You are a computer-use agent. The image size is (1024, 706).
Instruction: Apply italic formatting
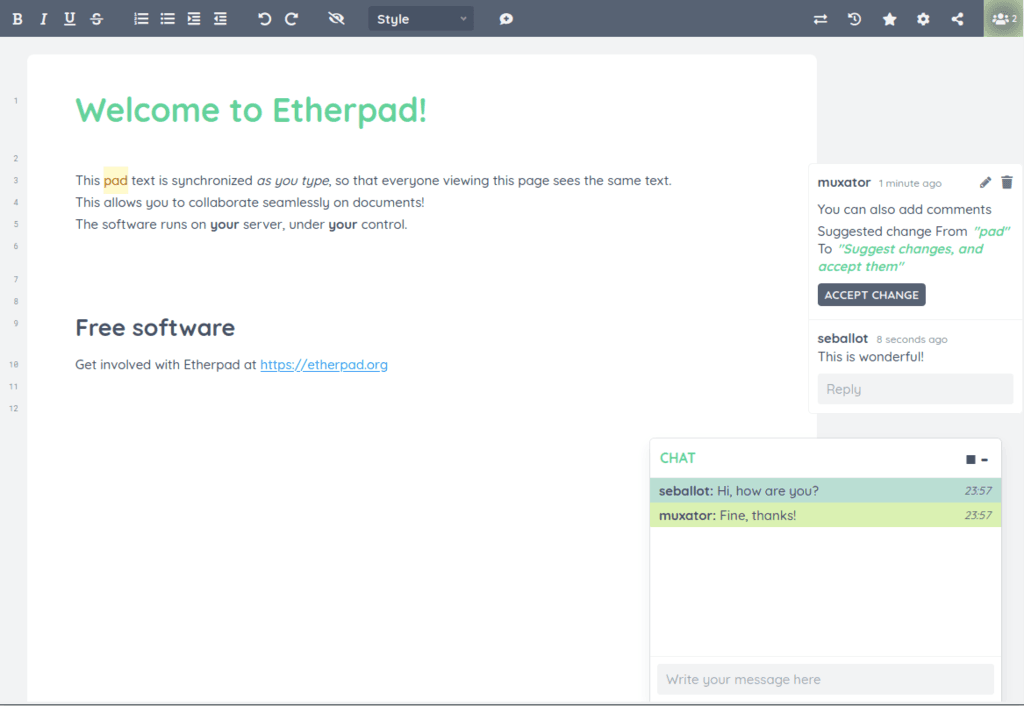(x=43, y=18)
